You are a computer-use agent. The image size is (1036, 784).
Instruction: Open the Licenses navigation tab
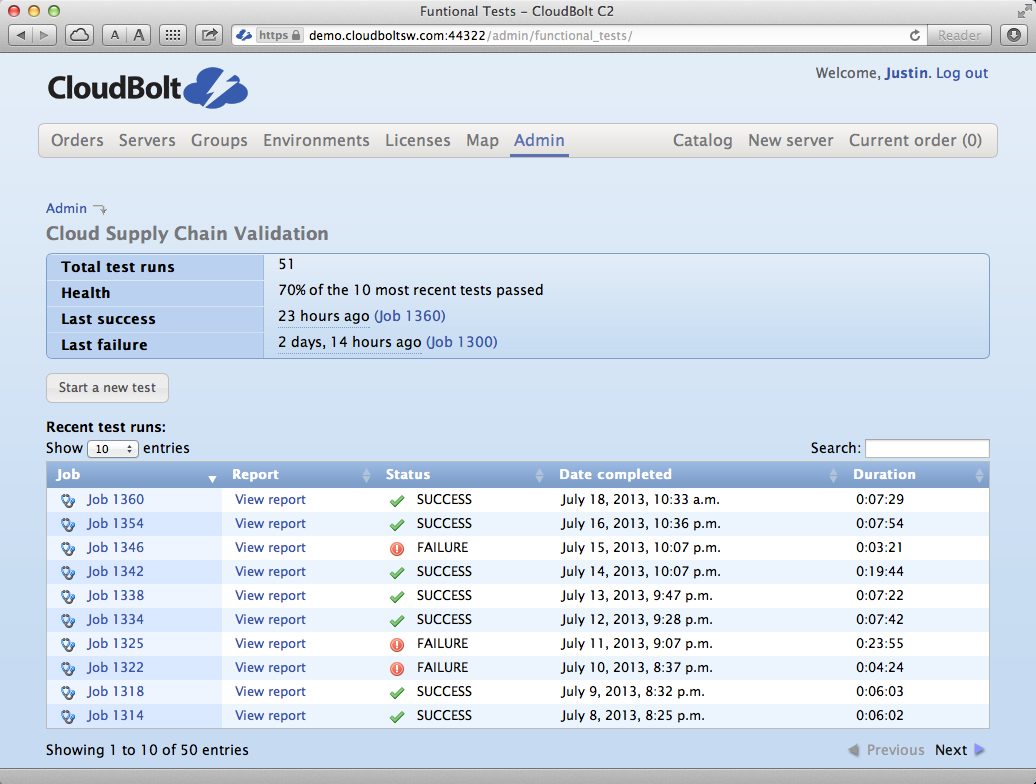[x=418, y=140]
